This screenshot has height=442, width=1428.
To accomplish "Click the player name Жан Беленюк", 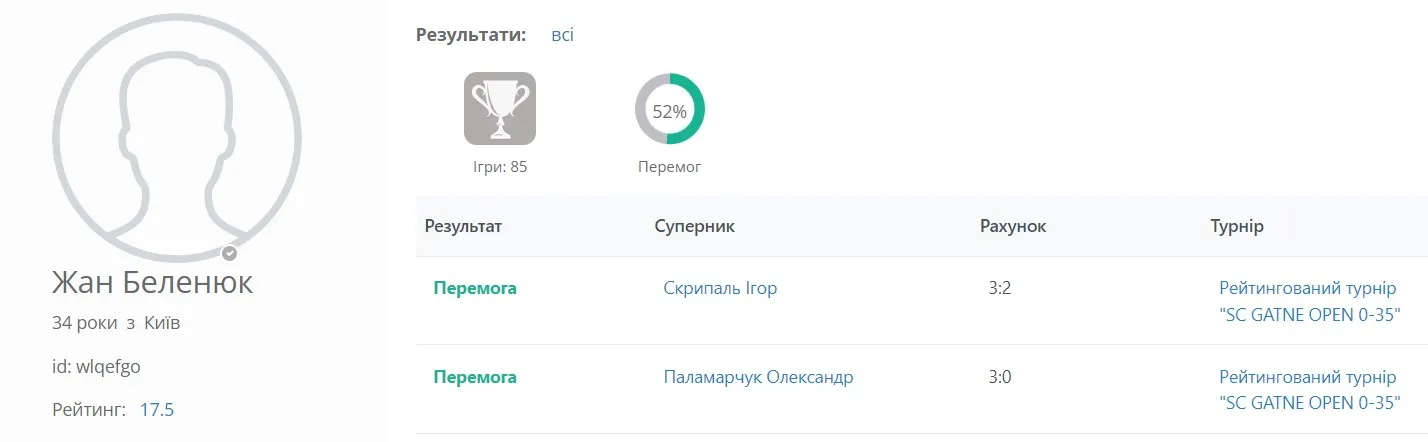I will [152, 283].
